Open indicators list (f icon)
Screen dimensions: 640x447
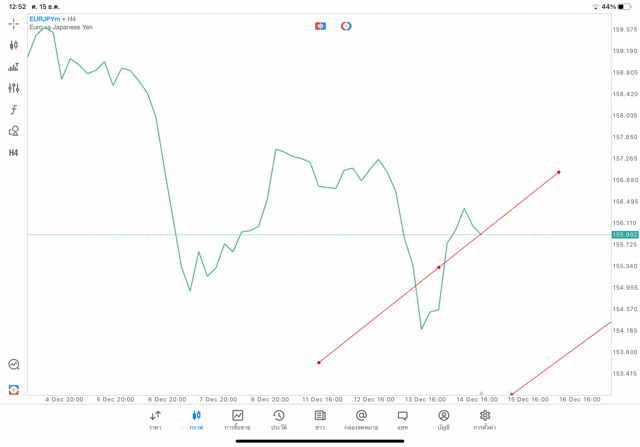[13, 110]
